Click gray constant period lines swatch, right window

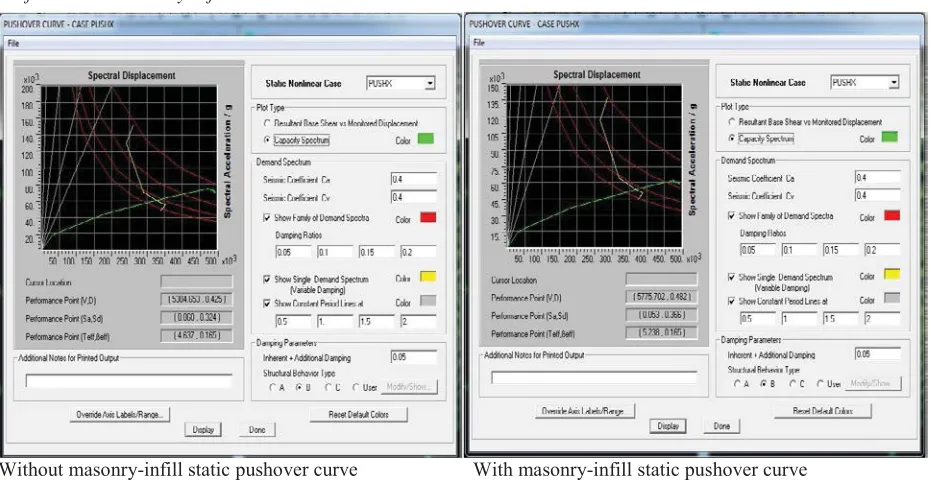(892, 298)
